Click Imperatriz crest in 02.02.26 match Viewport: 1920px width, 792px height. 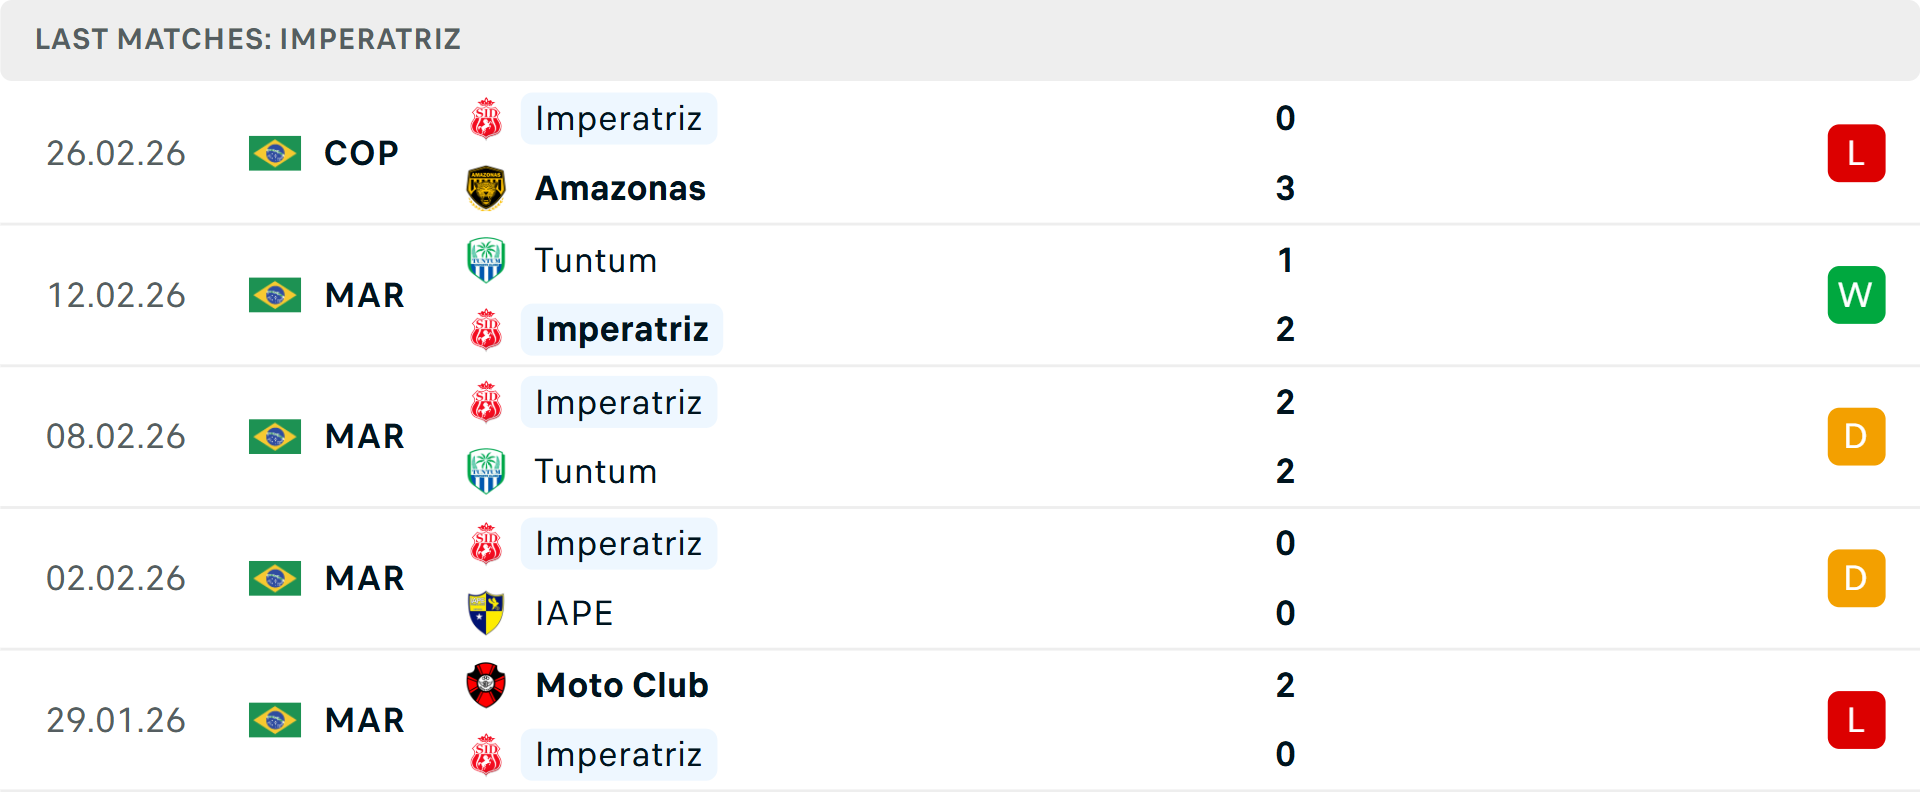[x=486, y=544]
